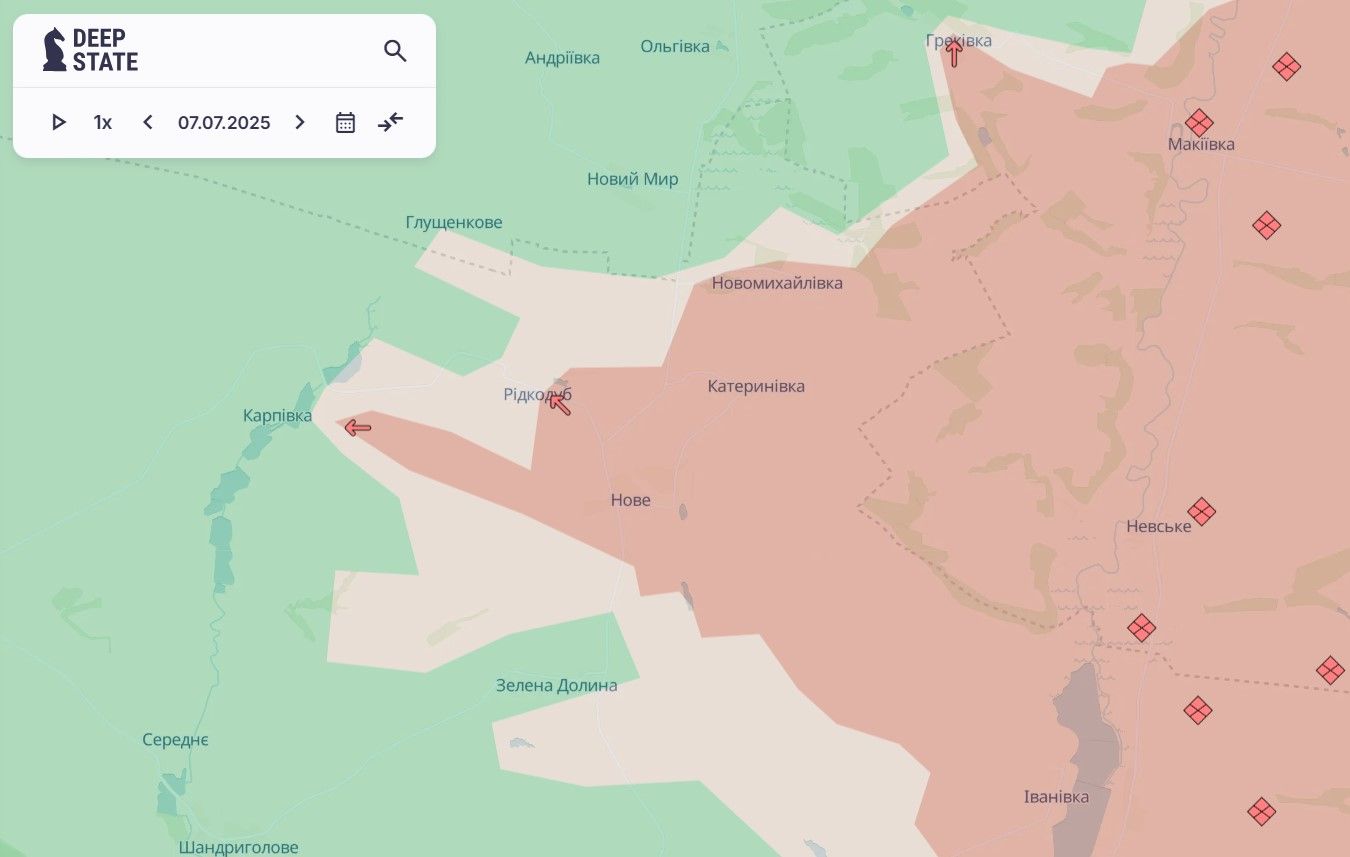1350x857 pixels.
Task: Select the attack arrow at Рідкодуб
Action: [559, 404]
